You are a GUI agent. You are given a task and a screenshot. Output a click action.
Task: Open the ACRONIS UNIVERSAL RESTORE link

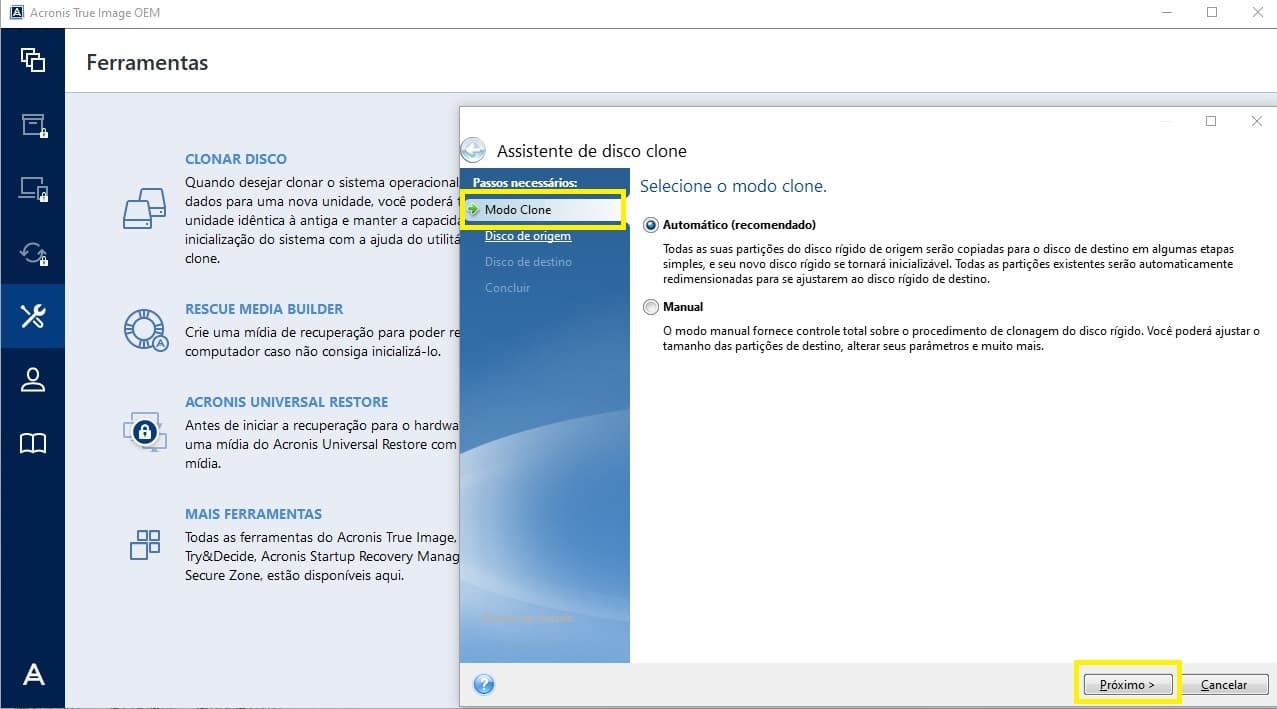pyautogui.click(x=287, y=402)
